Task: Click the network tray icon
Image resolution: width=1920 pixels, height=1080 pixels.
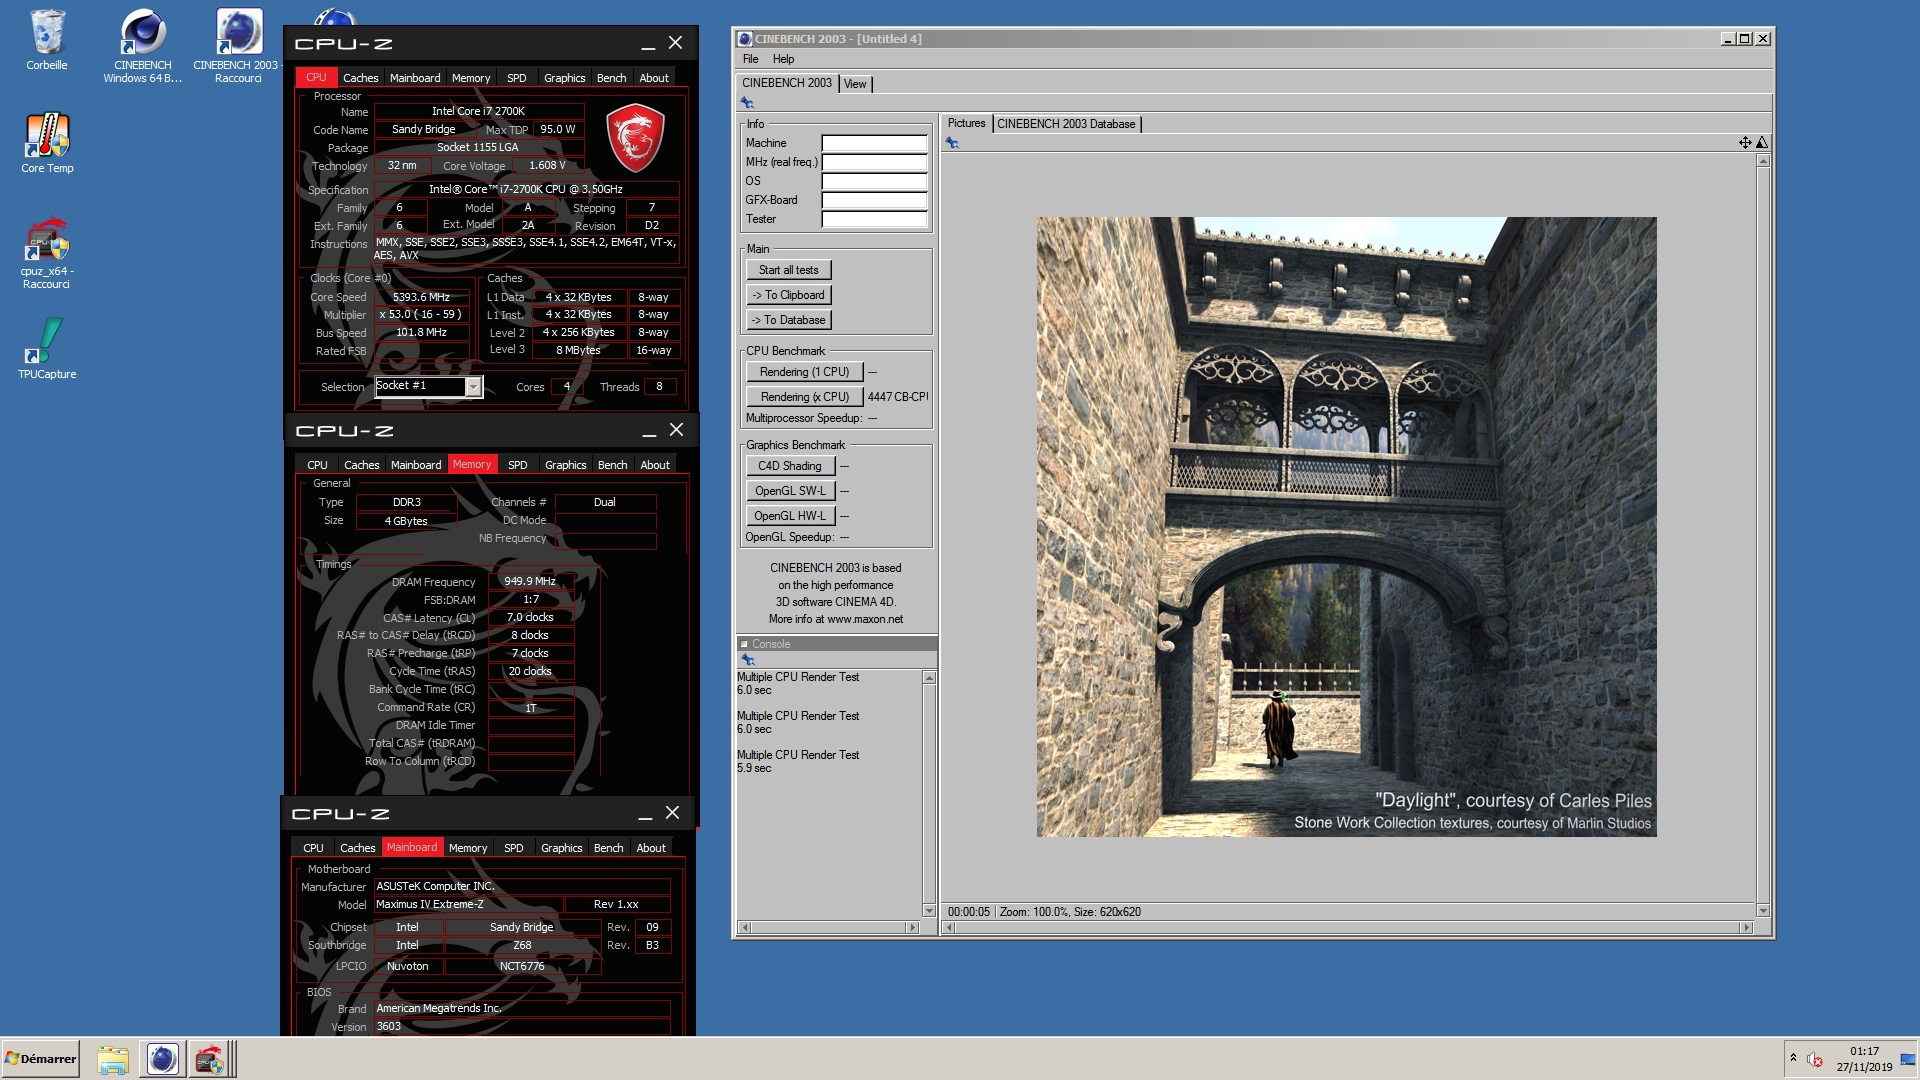Action: [x=1907, y=1059]
